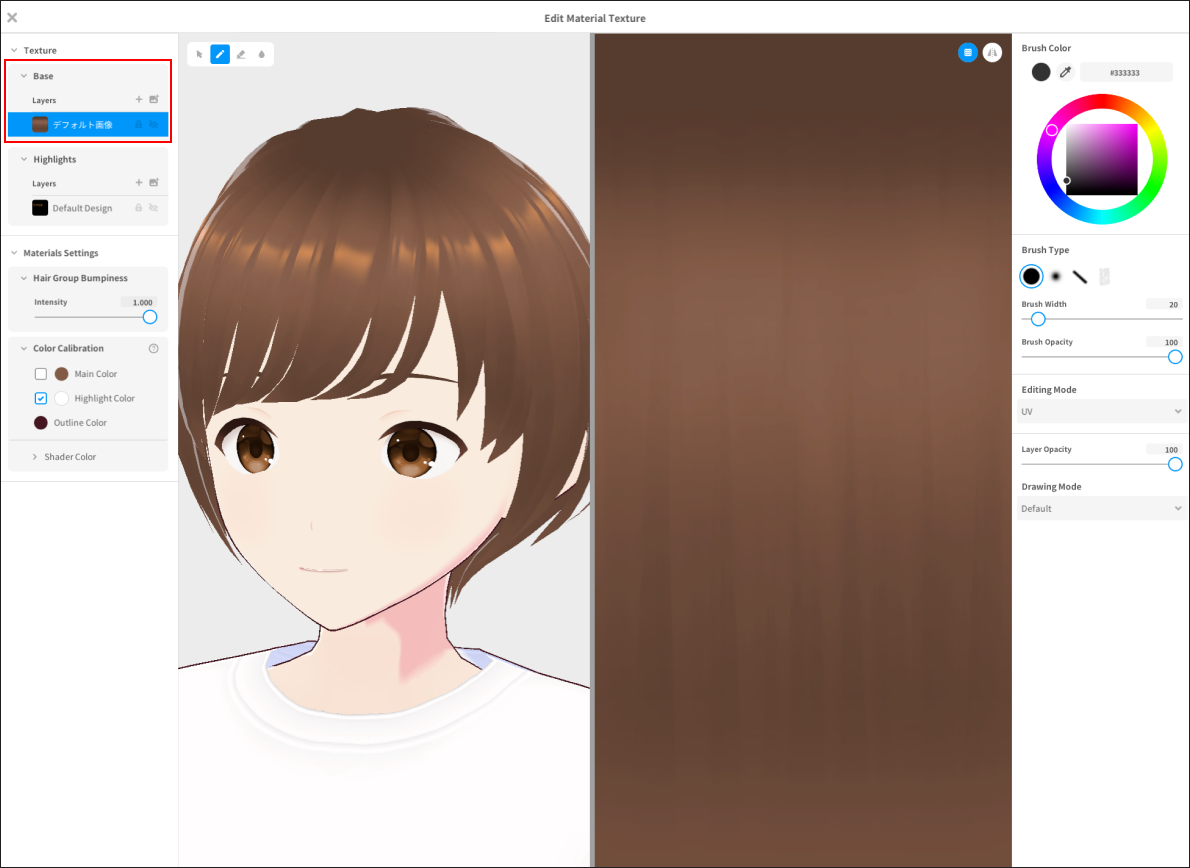This screenshot has width=1190, height=868.
Task: Pick a color with the eyedropper
Action: [1065, 71]
